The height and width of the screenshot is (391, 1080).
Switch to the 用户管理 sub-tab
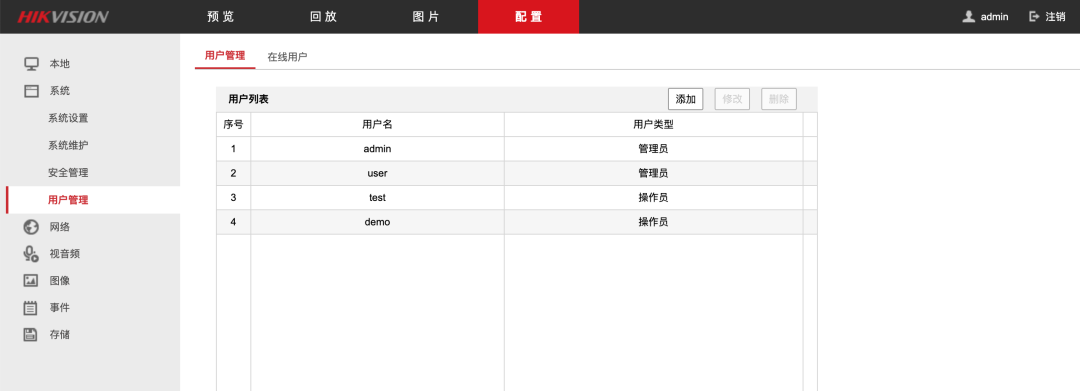[225, 56]
